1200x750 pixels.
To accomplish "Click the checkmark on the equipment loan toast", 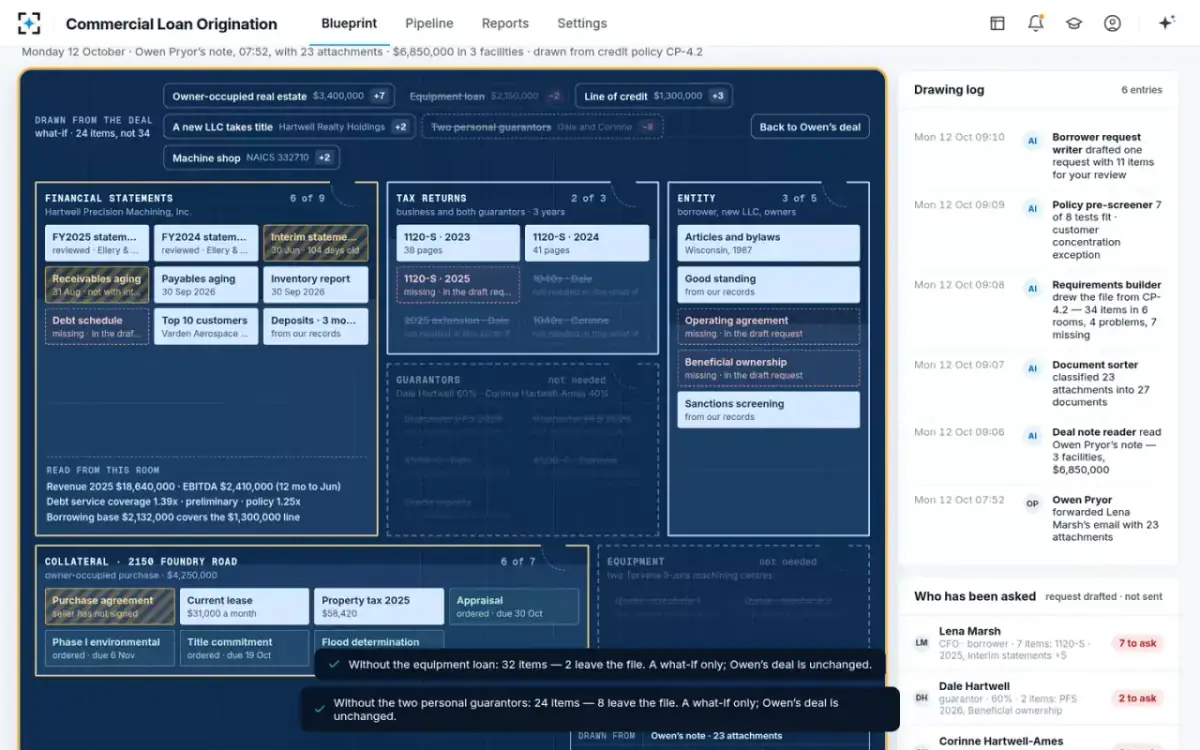I will click(334, 664).
